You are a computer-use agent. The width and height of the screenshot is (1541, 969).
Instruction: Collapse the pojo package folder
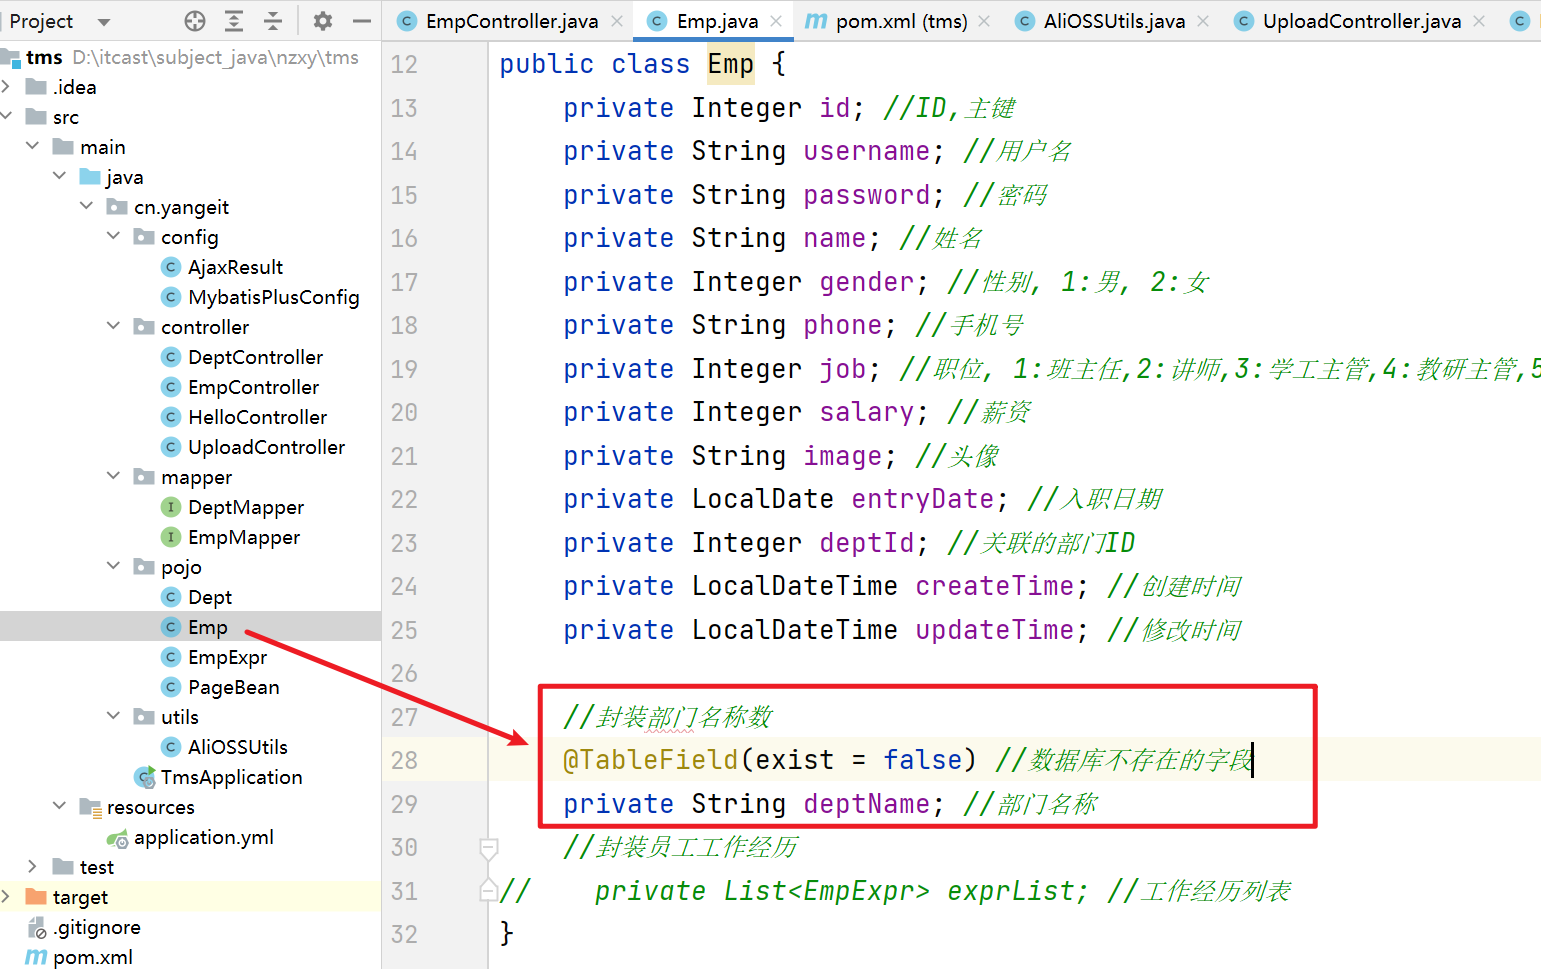pyautogui.click(x=113, y=566)
